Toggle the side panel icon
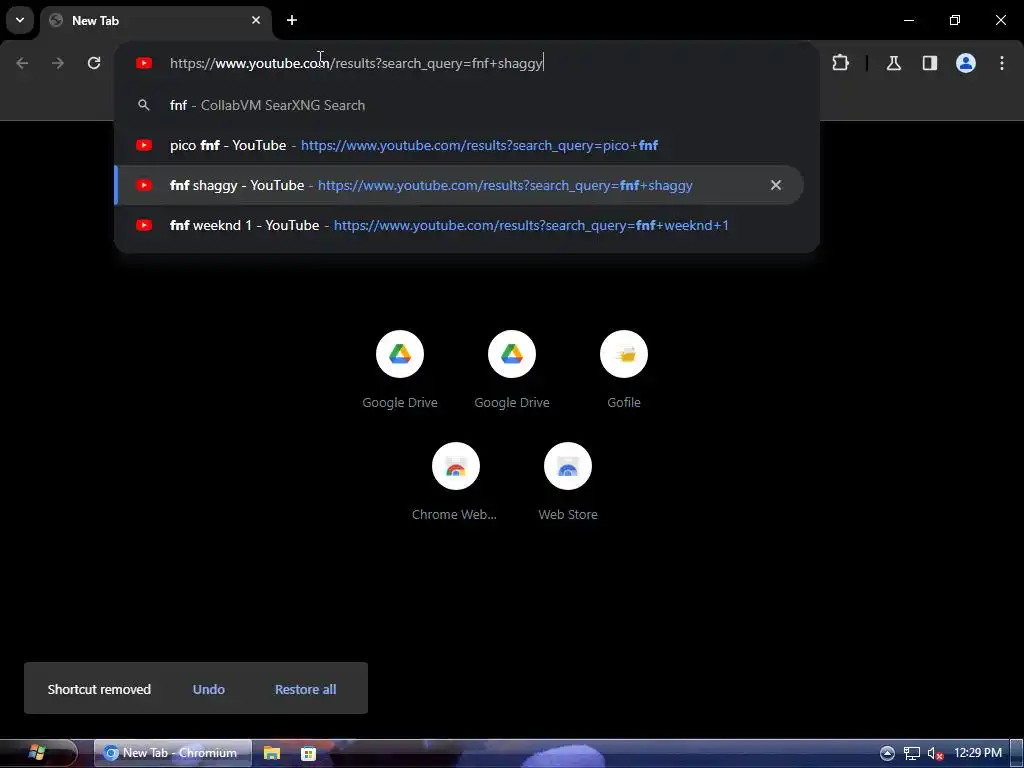This screenshot has height=768, width=1024. (929, 63)
